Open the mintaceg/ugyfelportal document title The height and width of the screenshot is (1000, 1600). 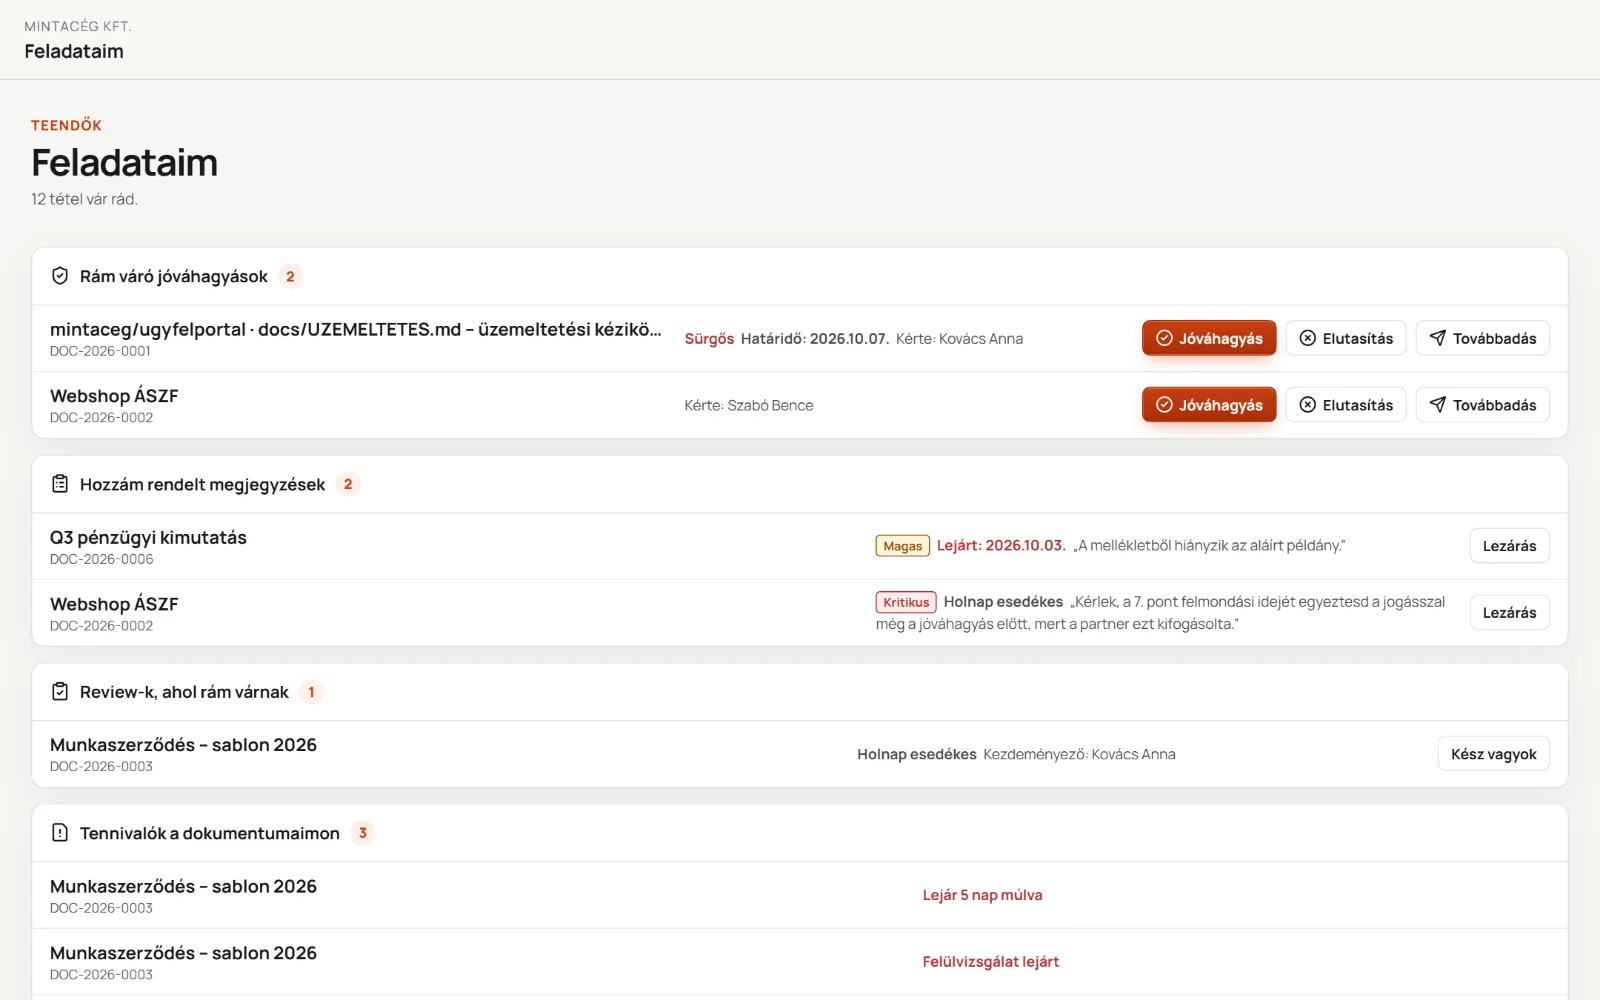(356, 329)
